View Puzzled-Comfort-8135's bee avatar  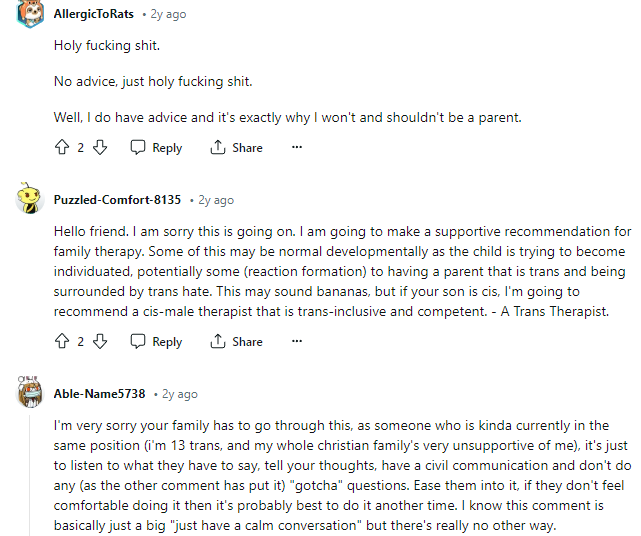click(30, 198)
